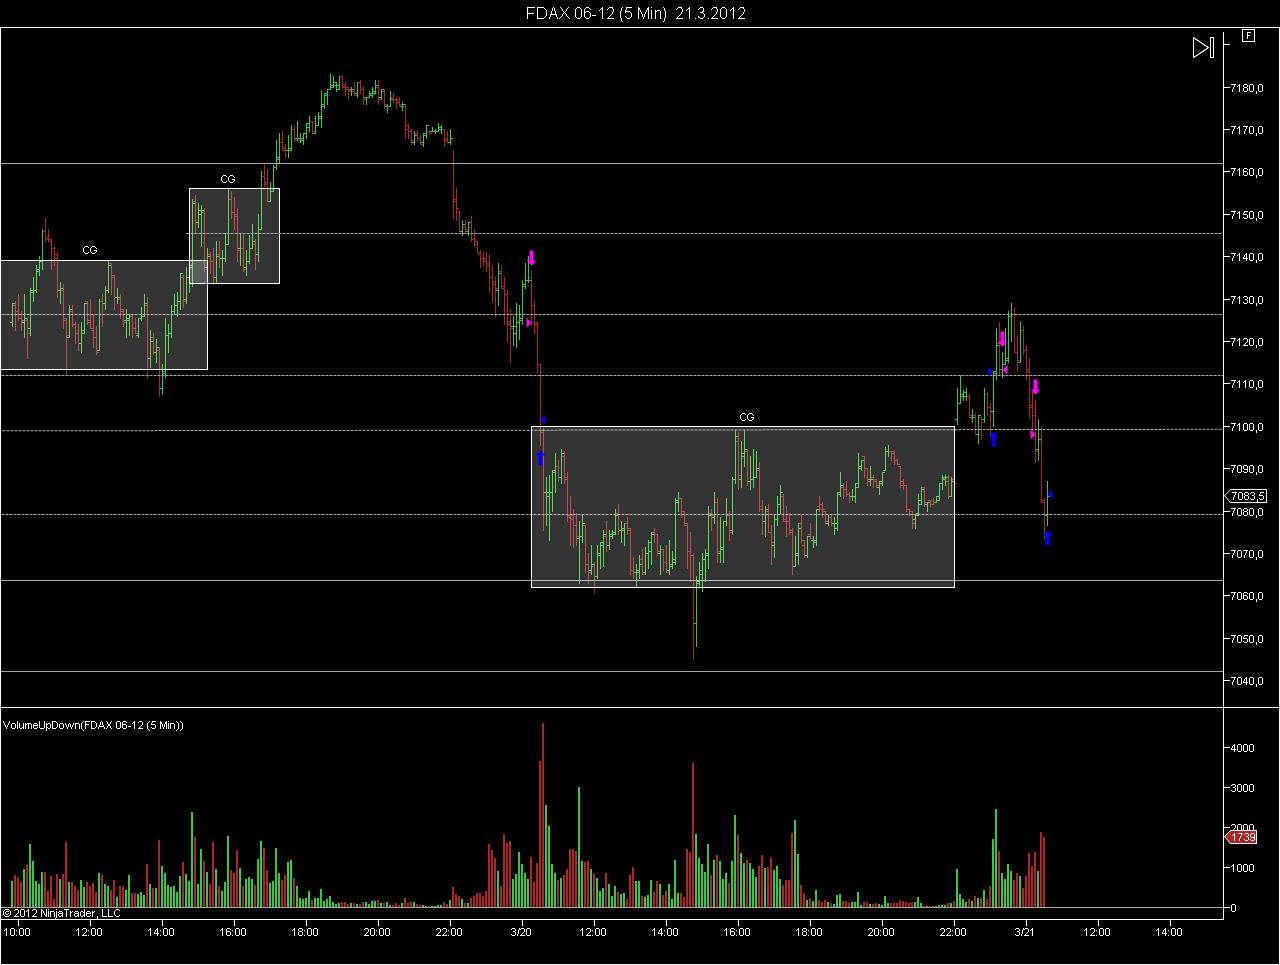Click the 3/21 date label on time axis
Viewport: 1280px width, 965px height.
coord(1025,932)
